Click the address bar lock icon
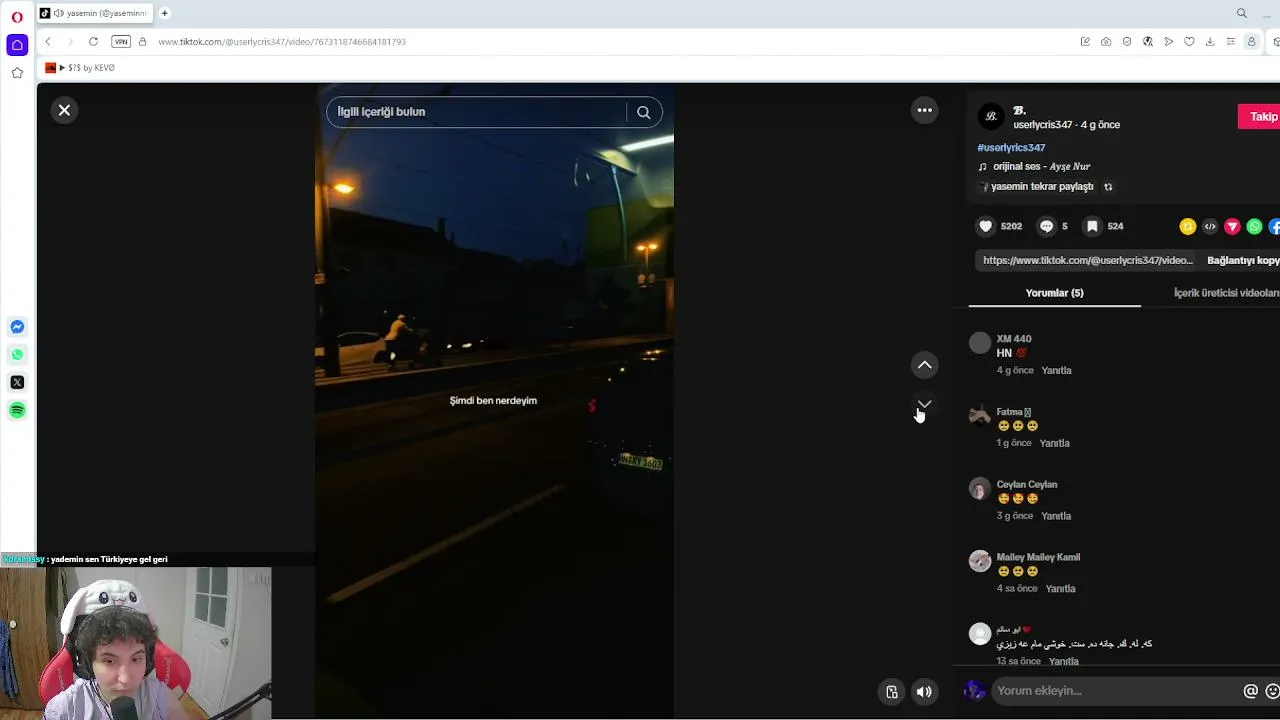The height and width of the screenshot is (720, 1280). [142, 41]
